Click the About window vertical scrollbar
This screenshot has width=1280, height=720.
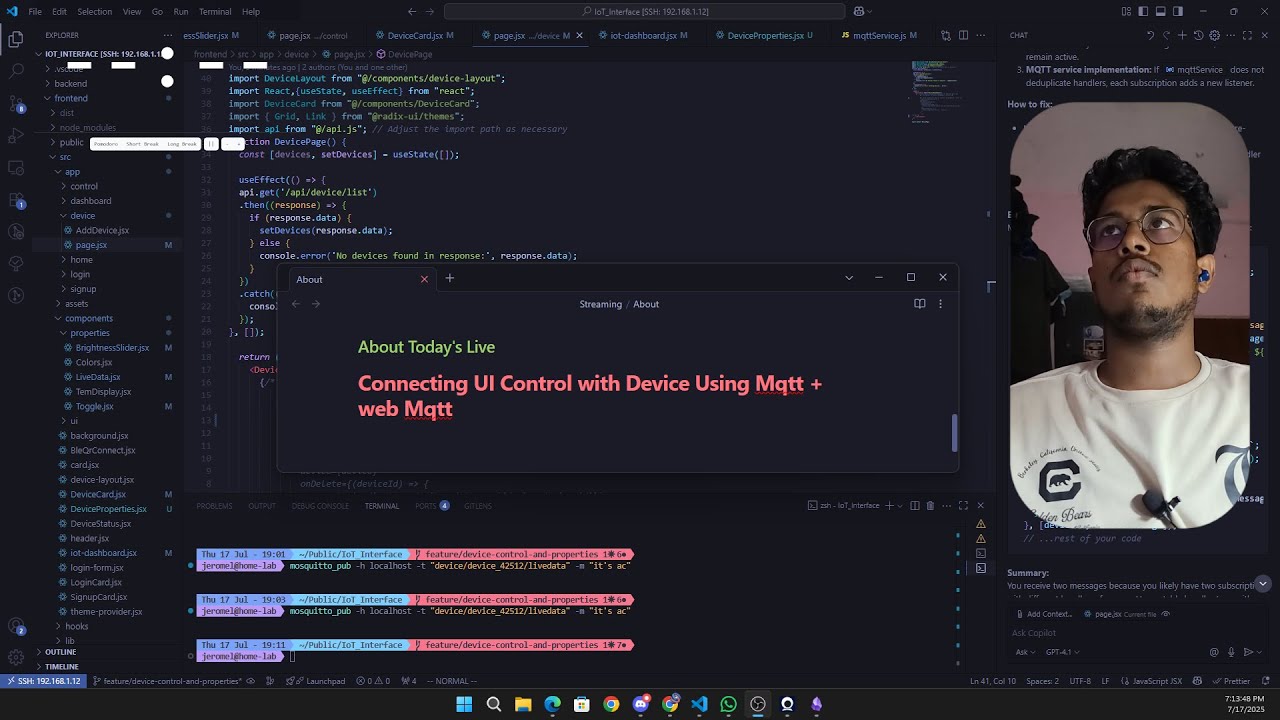click(954, 433)
